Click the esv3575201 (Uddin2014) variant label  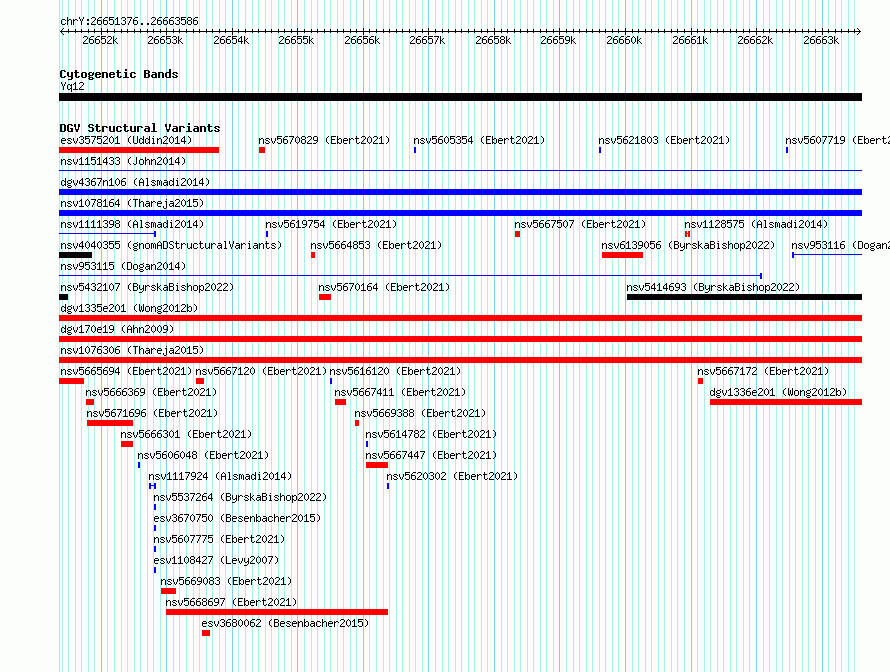click(x=126, y=140)
